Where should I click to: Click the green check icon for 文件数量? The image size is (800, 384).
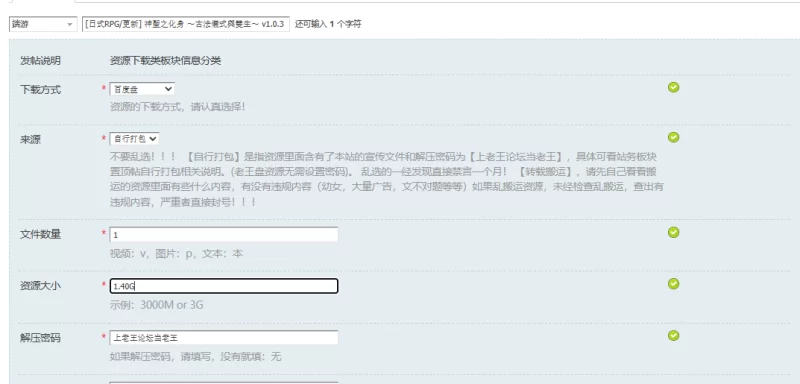pos(673,233)
